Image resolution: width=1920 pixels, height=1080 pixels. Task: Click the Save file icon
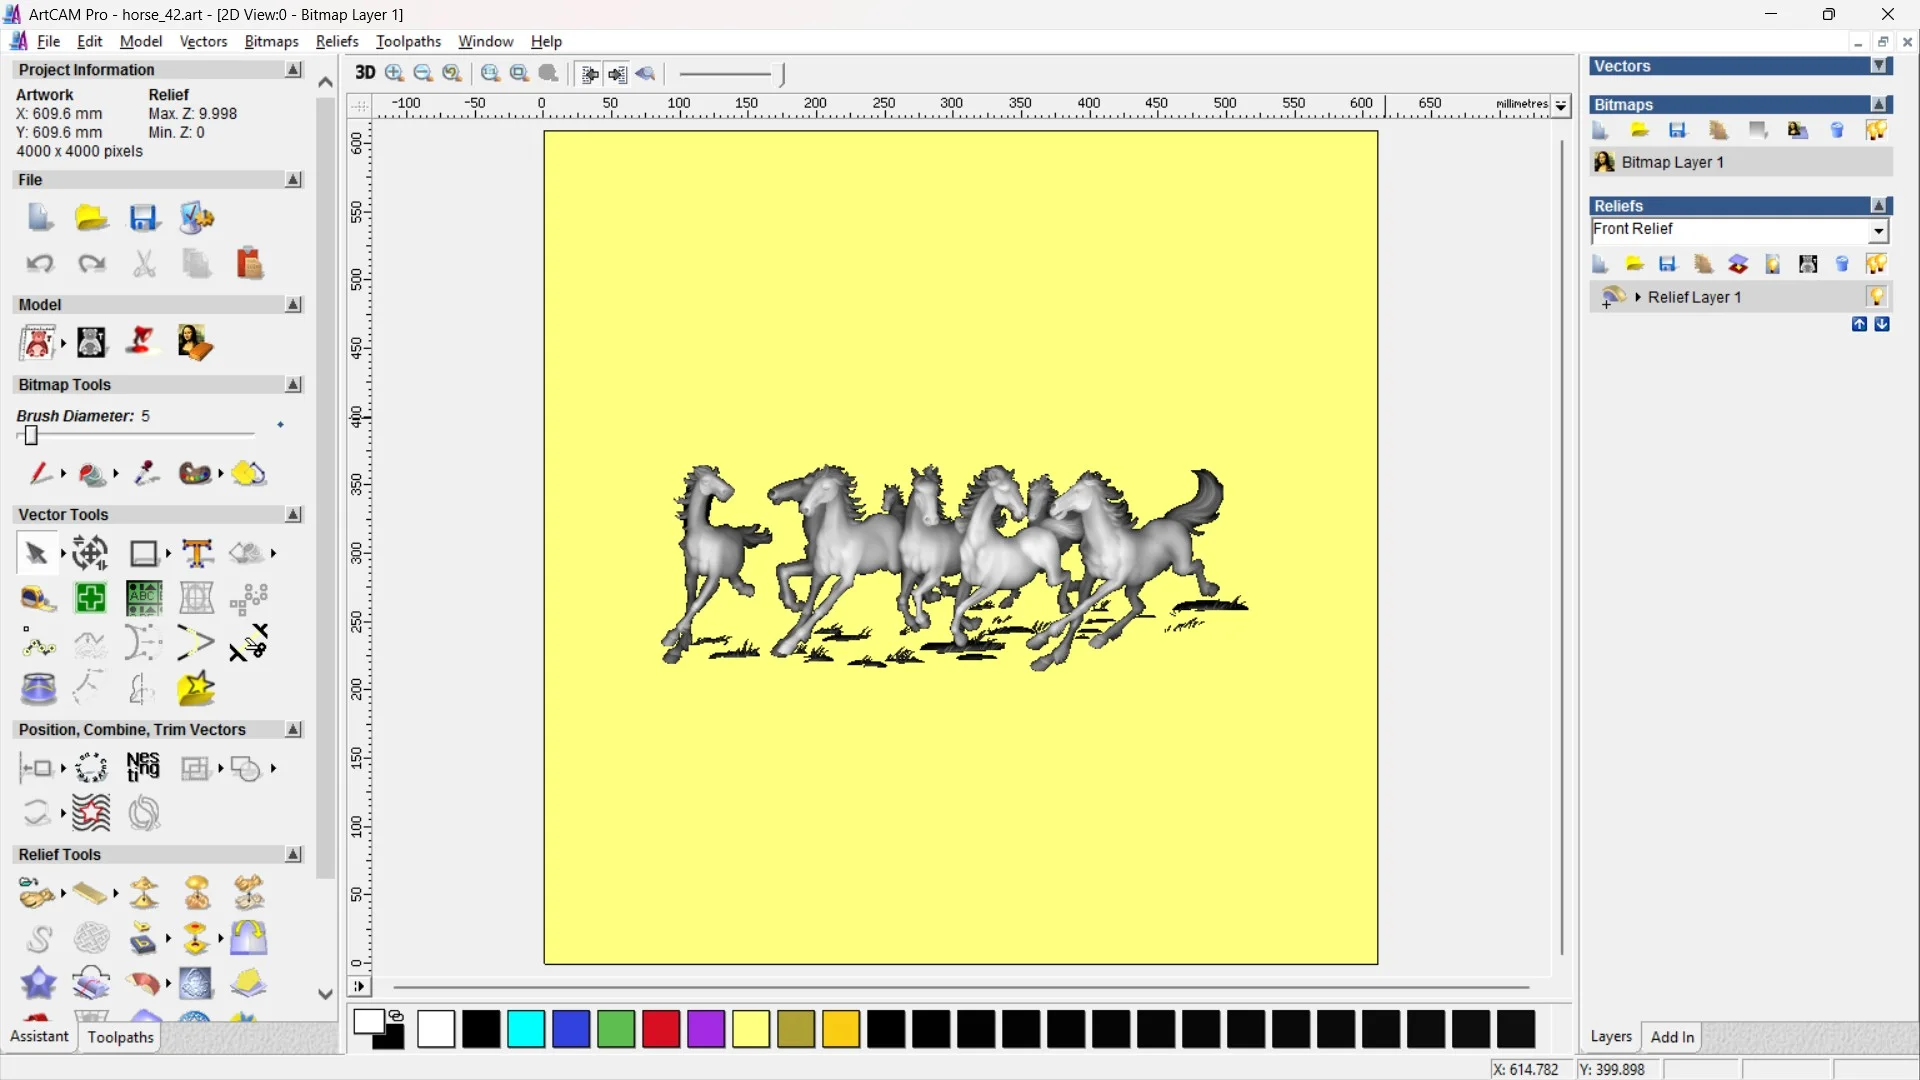click(143, 218)
